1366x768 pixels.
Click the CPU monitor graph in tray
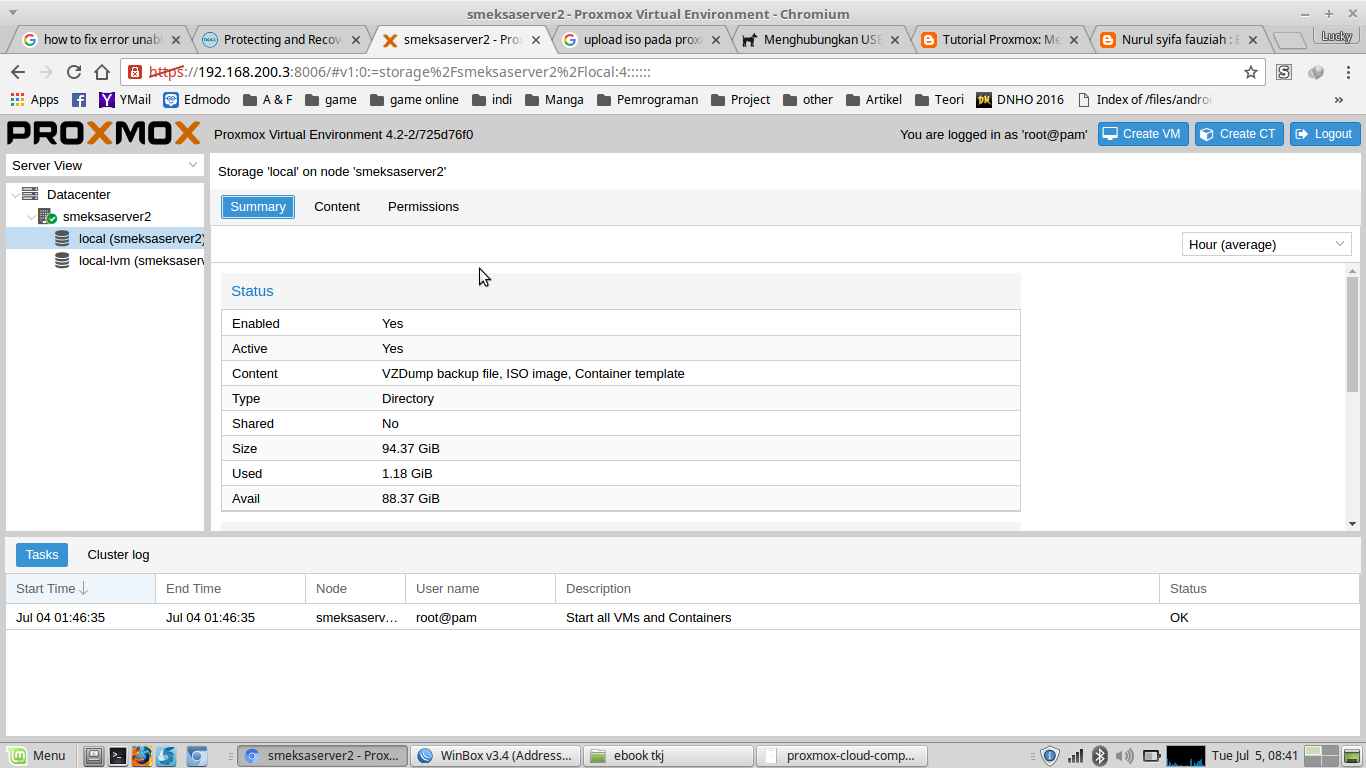tap(1186, 755)
